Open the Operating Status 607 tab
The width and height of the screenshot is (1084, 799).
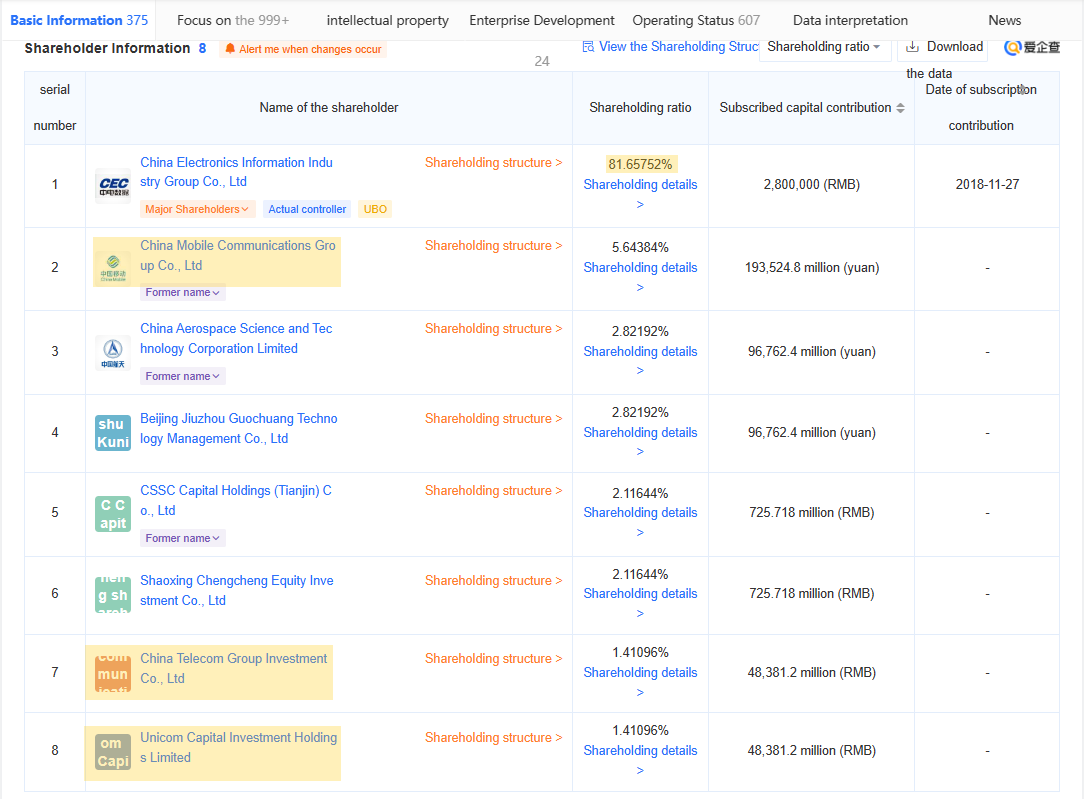pyautogui.click(x=696, y=20)
